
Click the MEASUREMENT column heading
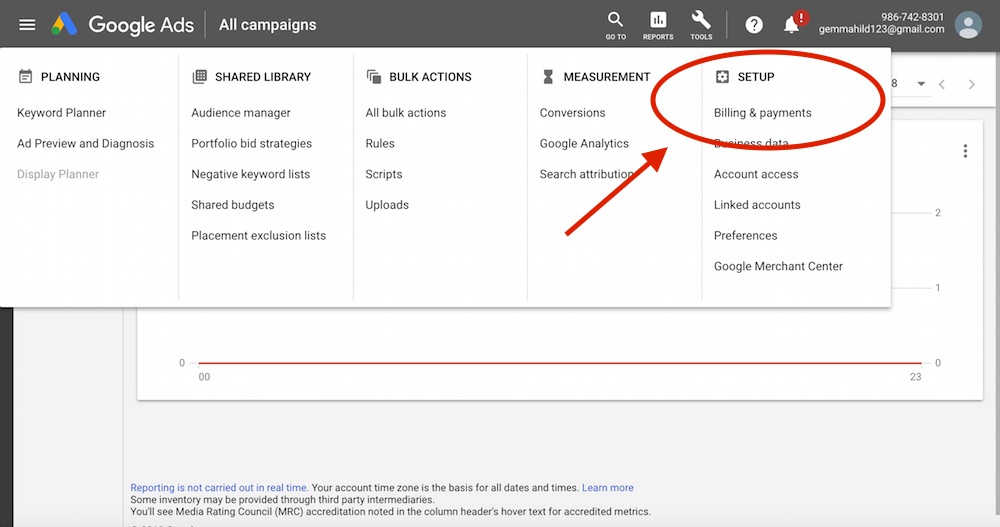pos(607,77)
